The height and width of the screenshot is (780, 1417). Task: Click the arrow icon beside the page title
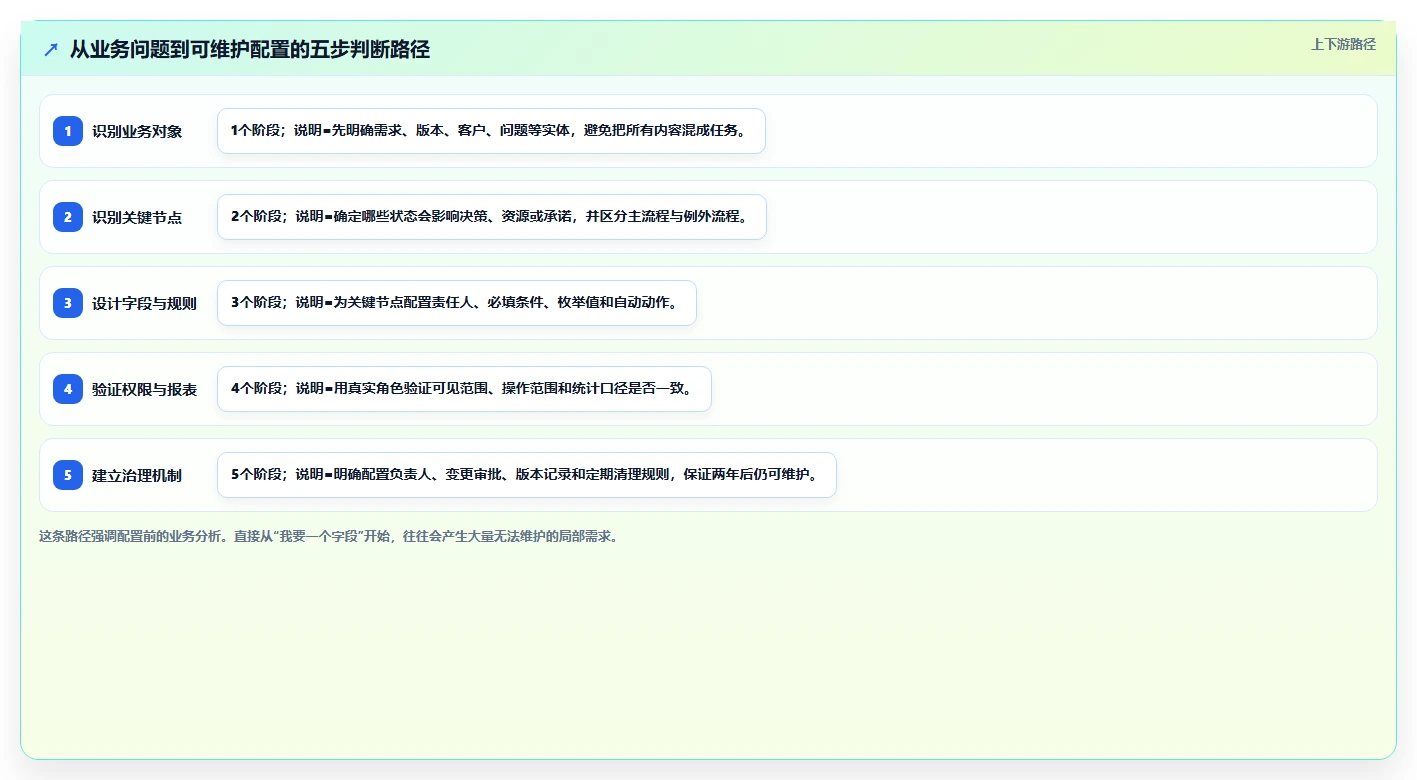(x=51, y=50)
